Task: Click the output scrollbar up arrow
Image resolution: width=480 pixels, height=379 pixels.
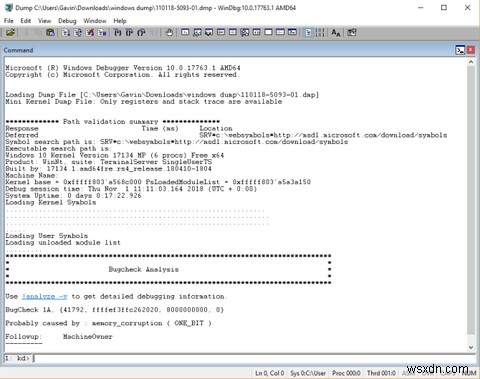Action: 471,62
